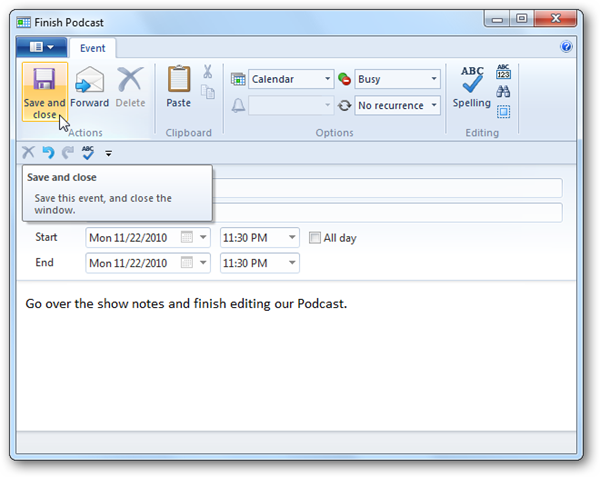This screenshot has width=600, height=477.
Task: Open the End date calendar picker
Action: pos(188,263)
